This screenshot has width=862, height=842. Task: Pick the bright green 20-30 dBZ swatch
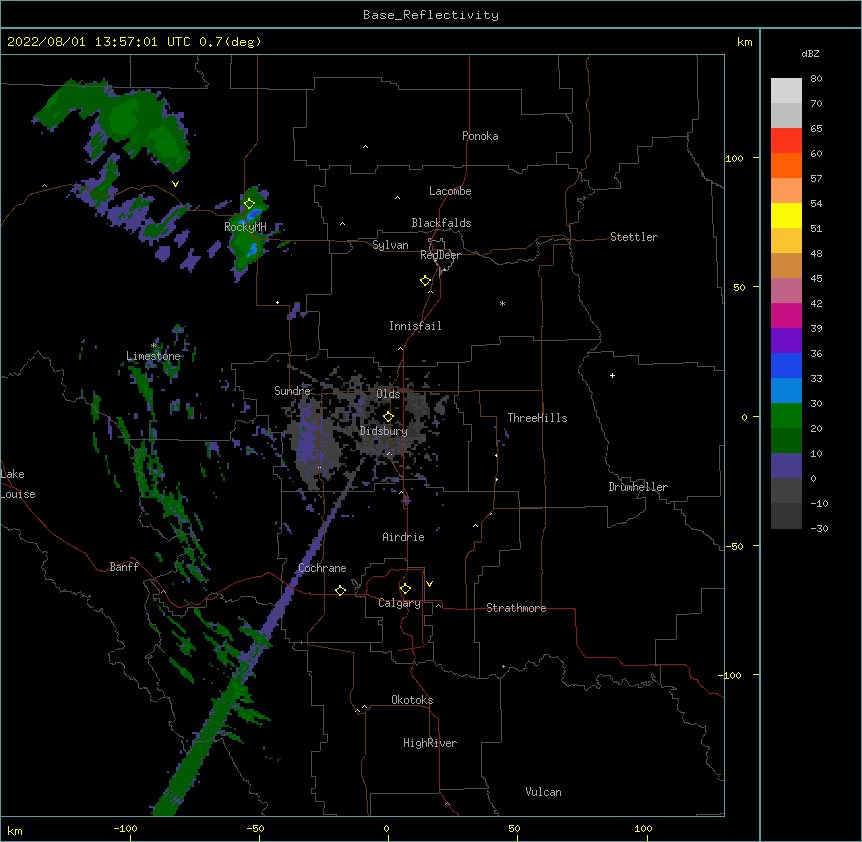click(786, 416)
